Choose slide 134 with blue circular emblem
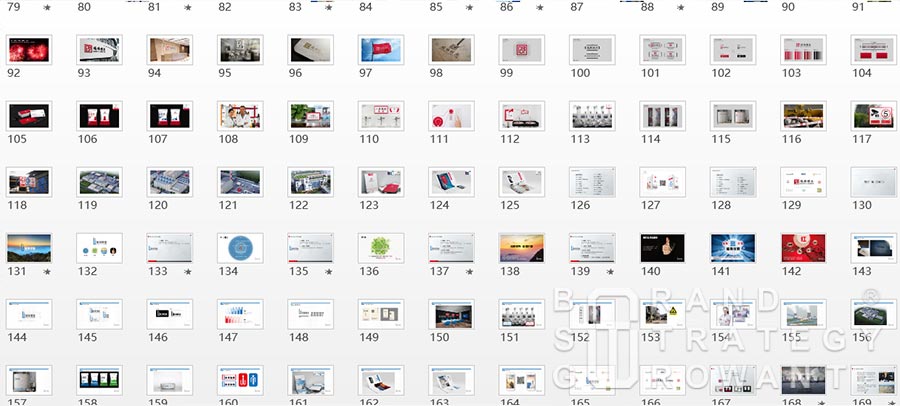This screenshot has width=900, height=406. tap(240, 247)
